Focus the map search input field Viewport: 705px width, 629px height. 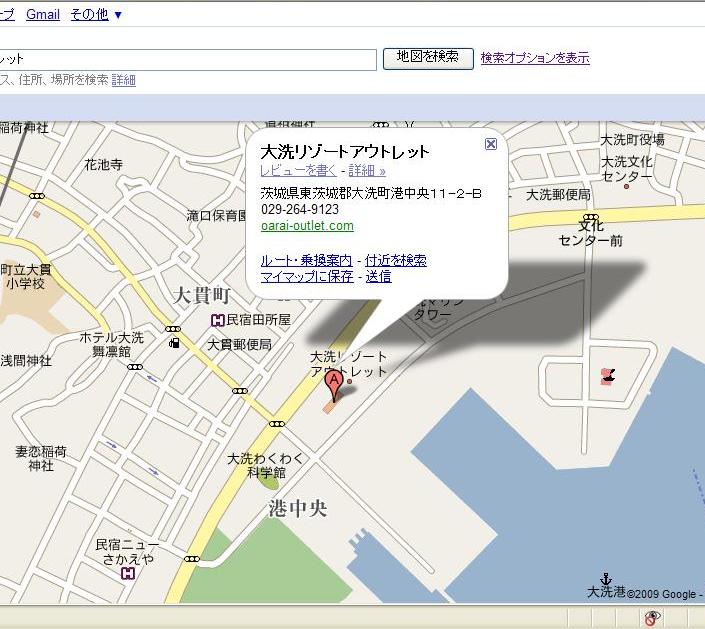(188, 60)
